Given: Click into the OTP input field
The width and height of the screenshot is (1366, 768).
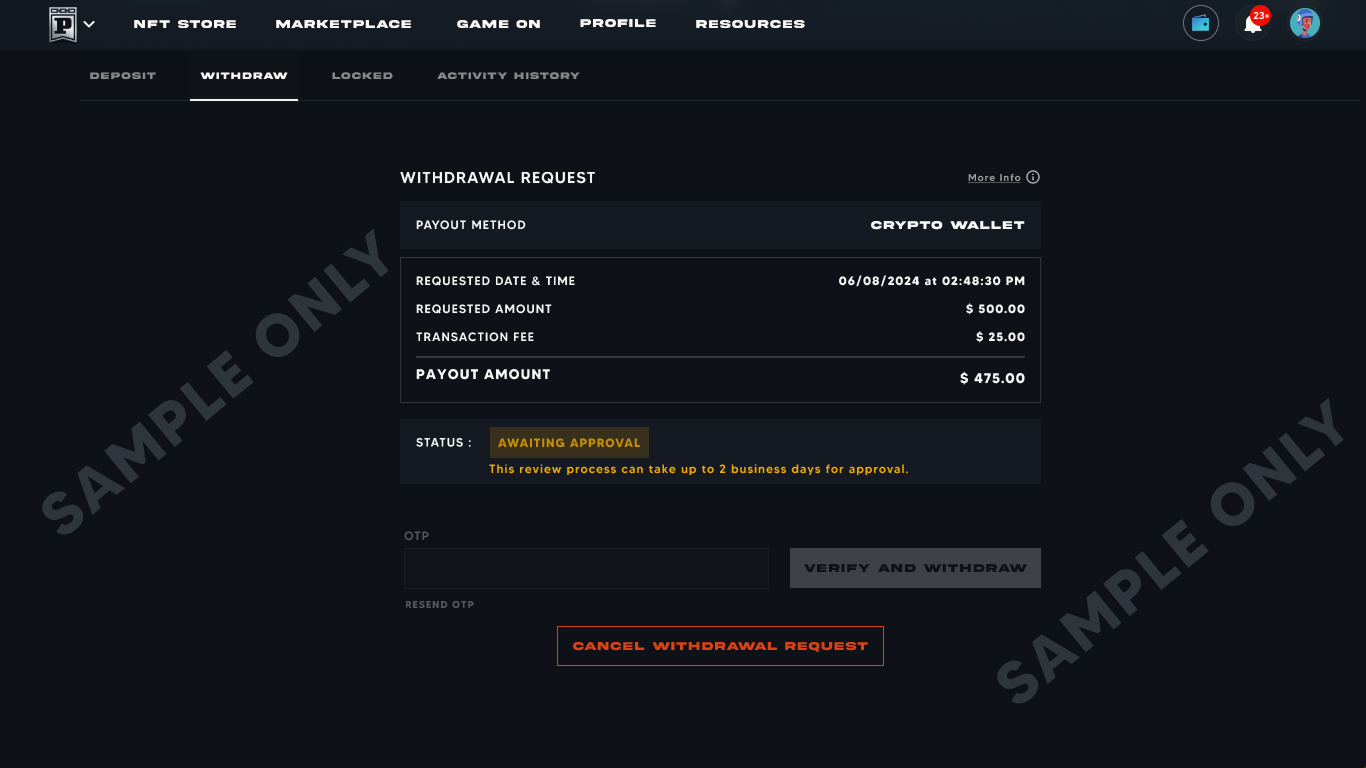Looking at the screenshot, I should [586, 568].
